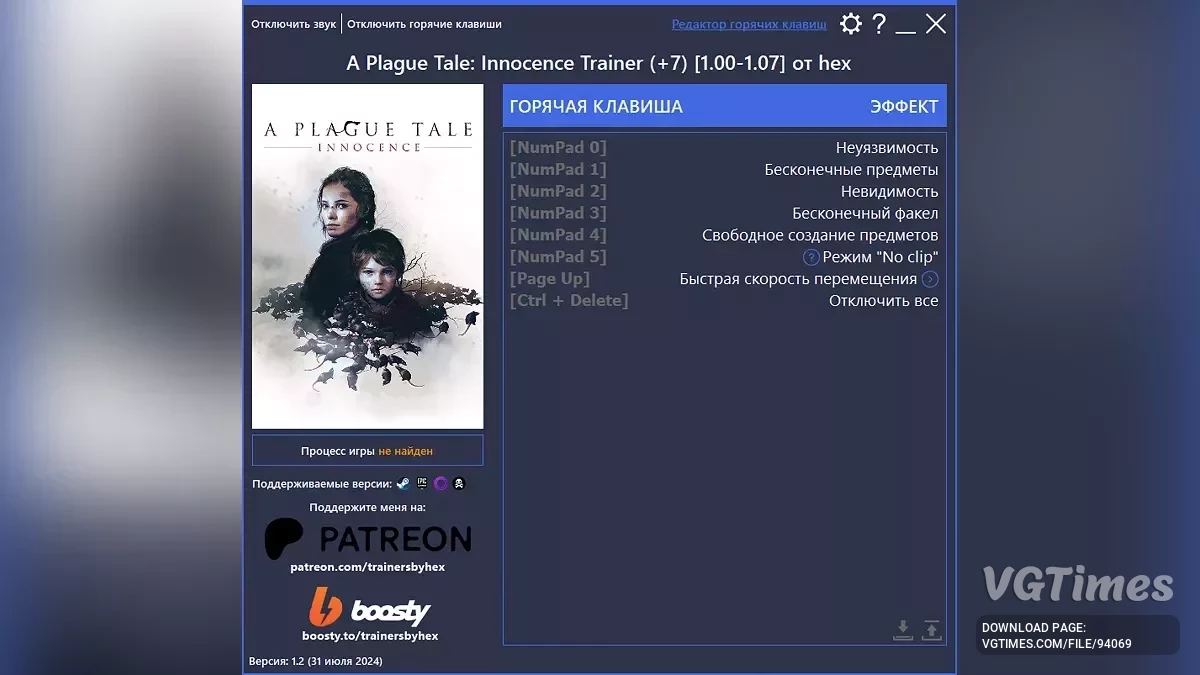Click the [NumPad 1] hotkey label
1200x675 pixels.
coord(558,170)
